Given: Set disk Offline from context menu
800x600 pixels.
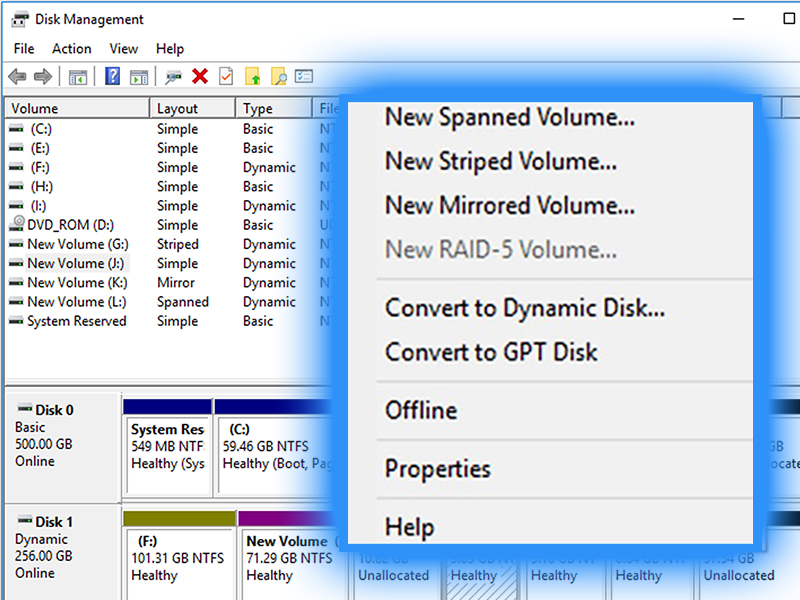Looking at the screenshot, I should (421, 411).
